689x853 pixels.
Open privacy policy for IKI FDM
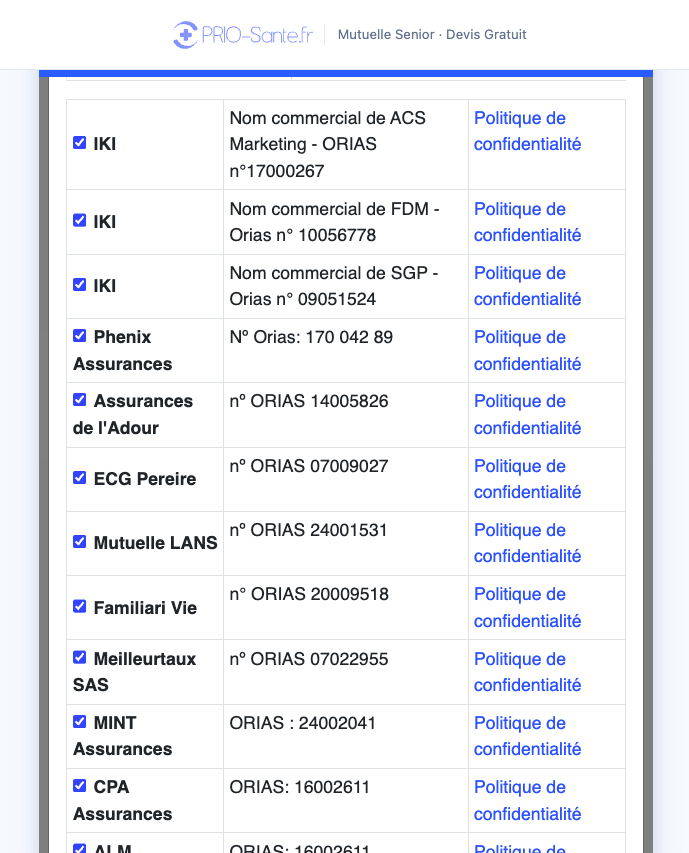pyautogui.click(x=527, y=222)
